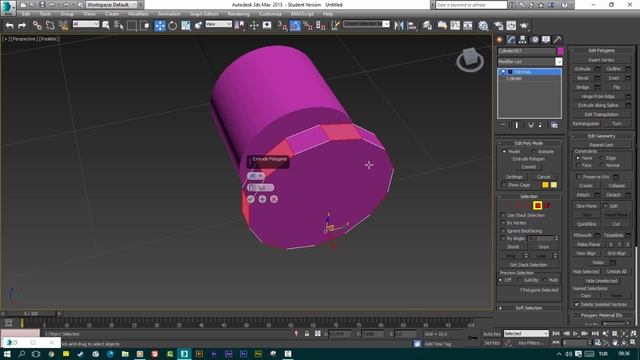Viewport: 640px width, 360px height.
Task: Open the Create command panel tab
Action: [x=500, y=40]
